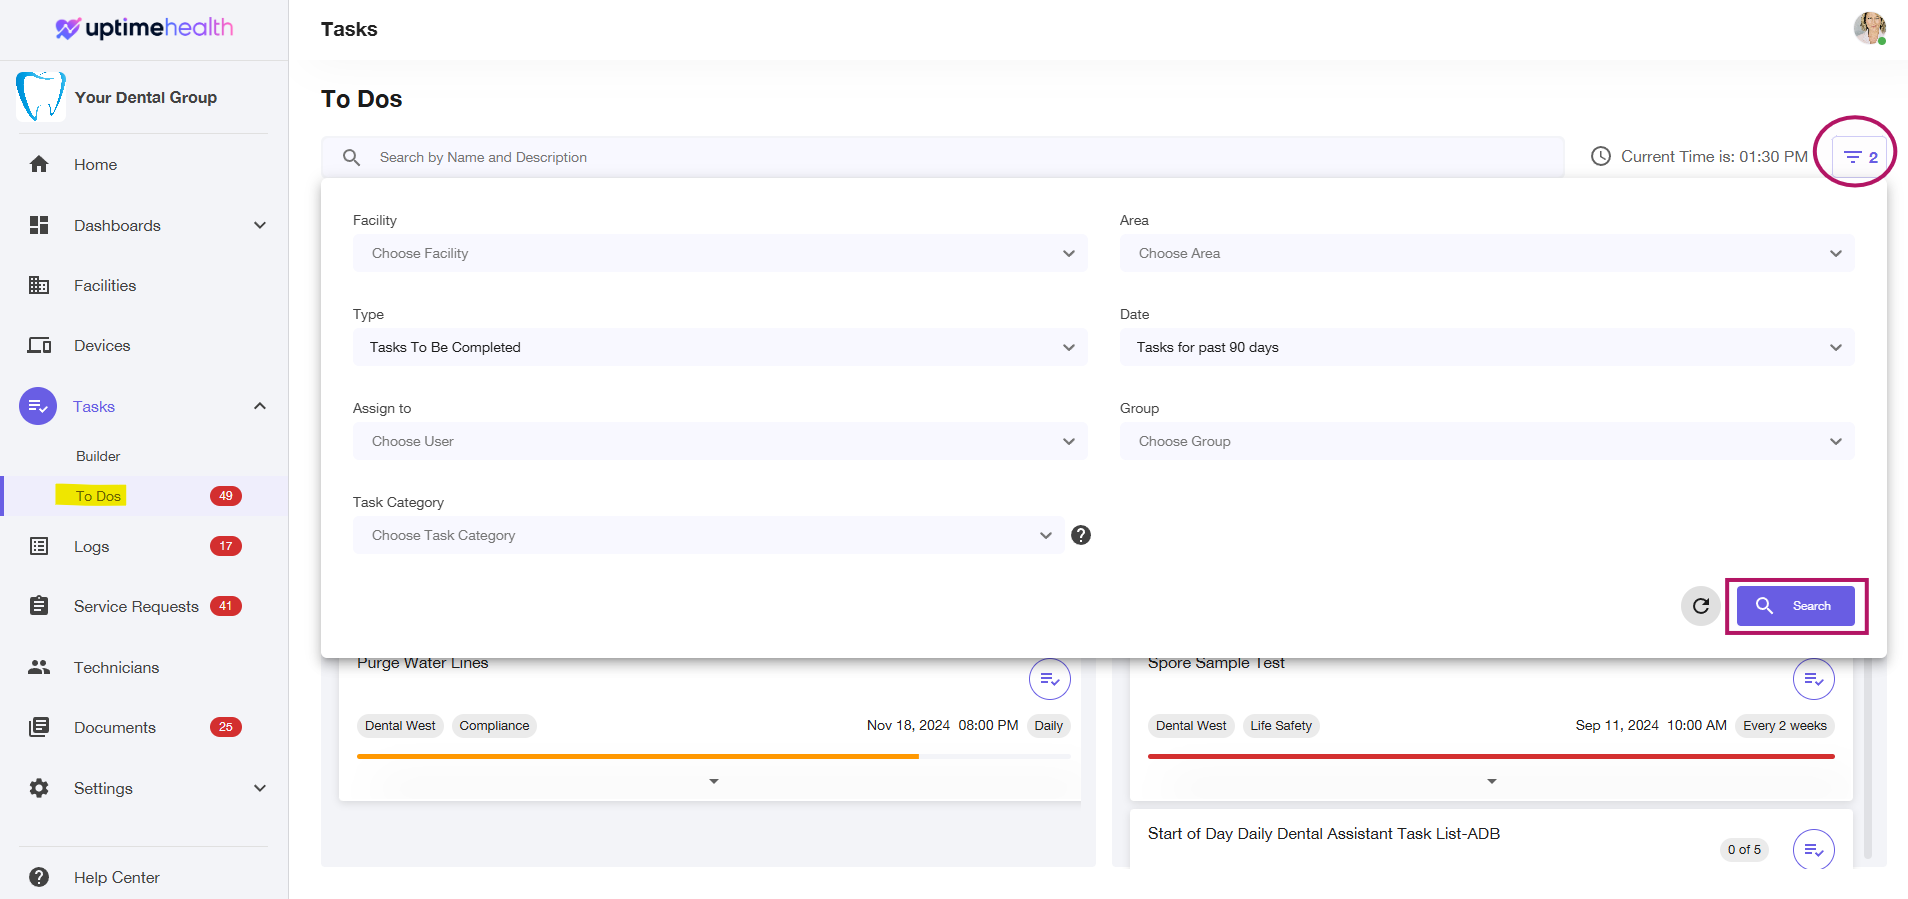The height and width of the screenshot is (899, 1908).
Task: Click the Help Center link
Action: click(x=117, y=877)
